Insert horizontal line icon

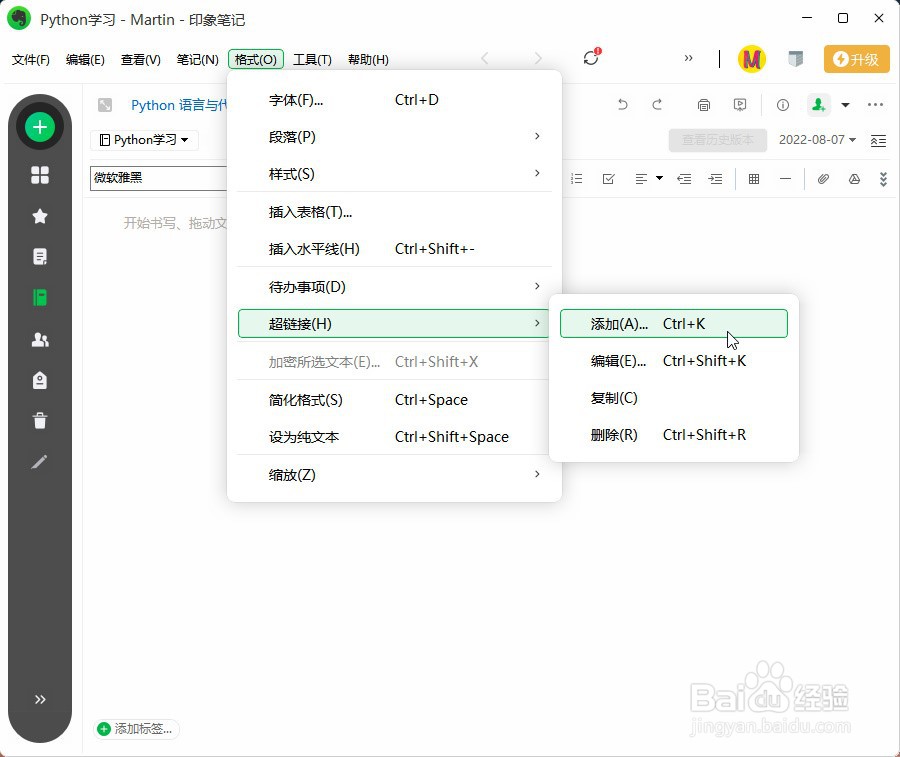tap(785, 179)
